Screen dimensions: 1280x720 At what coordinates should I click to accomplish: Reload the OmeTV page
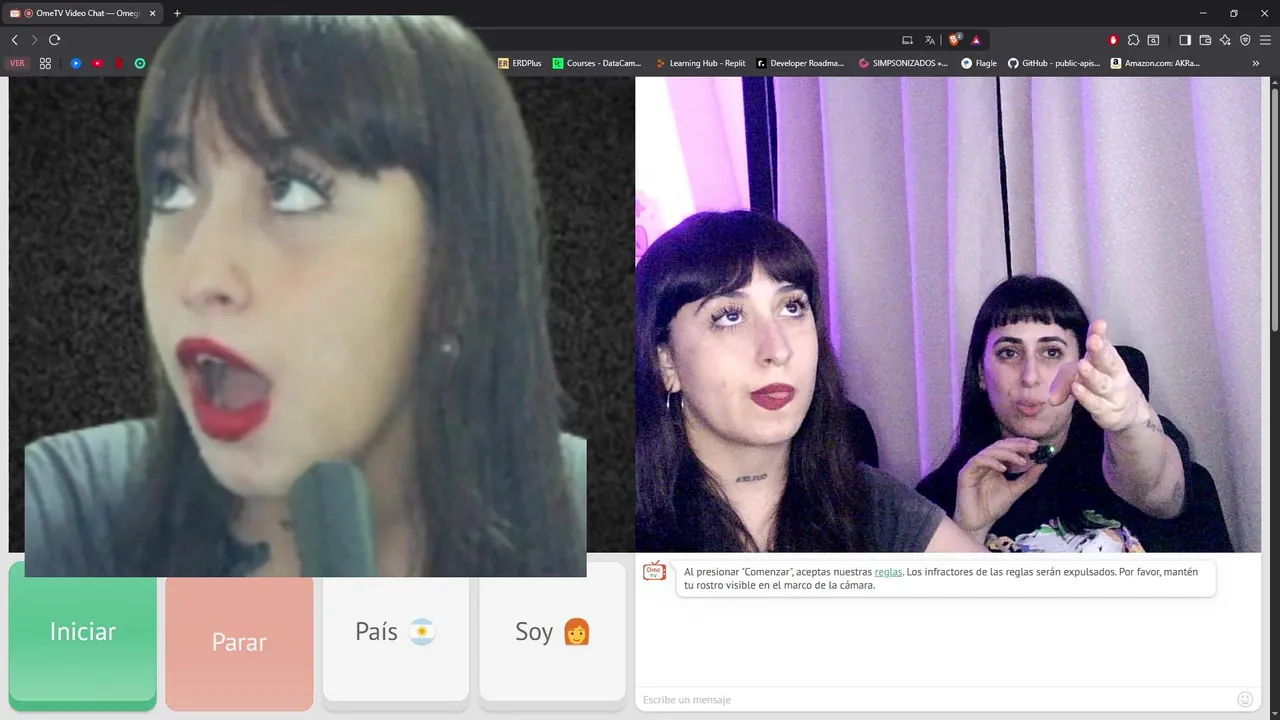[55, 40]
